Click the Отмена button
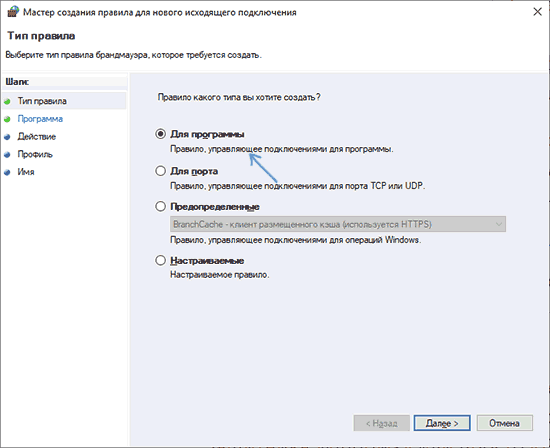 [504, 423]
